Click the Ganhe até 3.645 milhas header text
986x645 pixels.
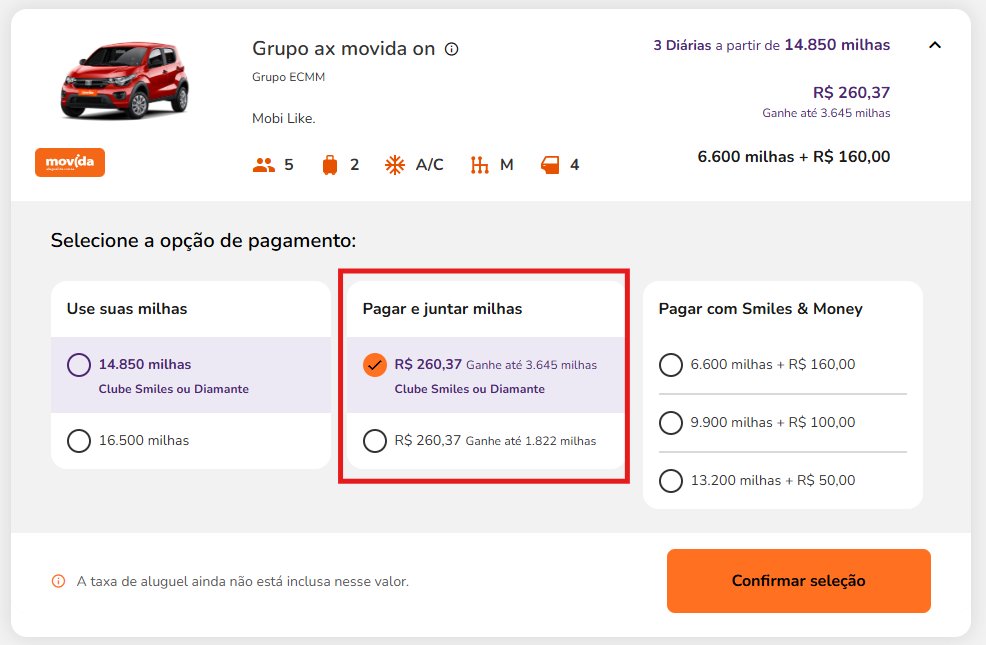pyautogui.click(x=826, y=113)
